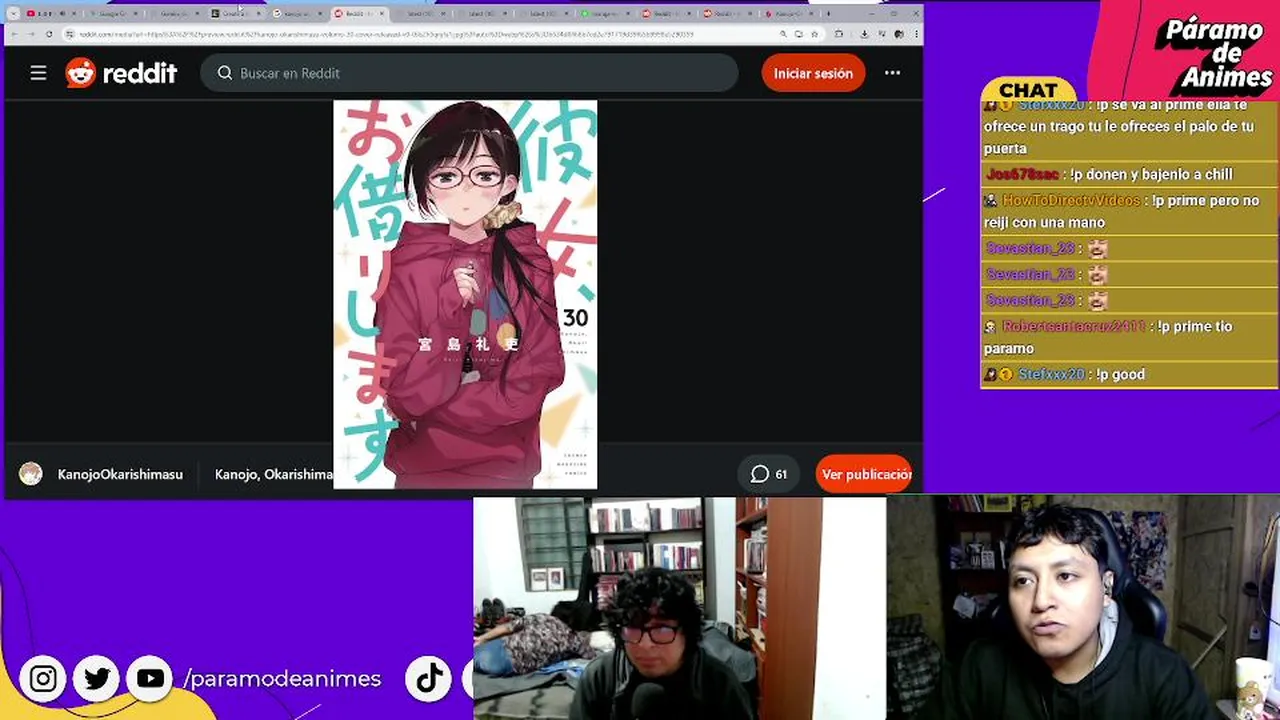This screenshot has width=1280, height=720.
Task: Switch to the first YouTube browser tab
Action: pos(50,14)
